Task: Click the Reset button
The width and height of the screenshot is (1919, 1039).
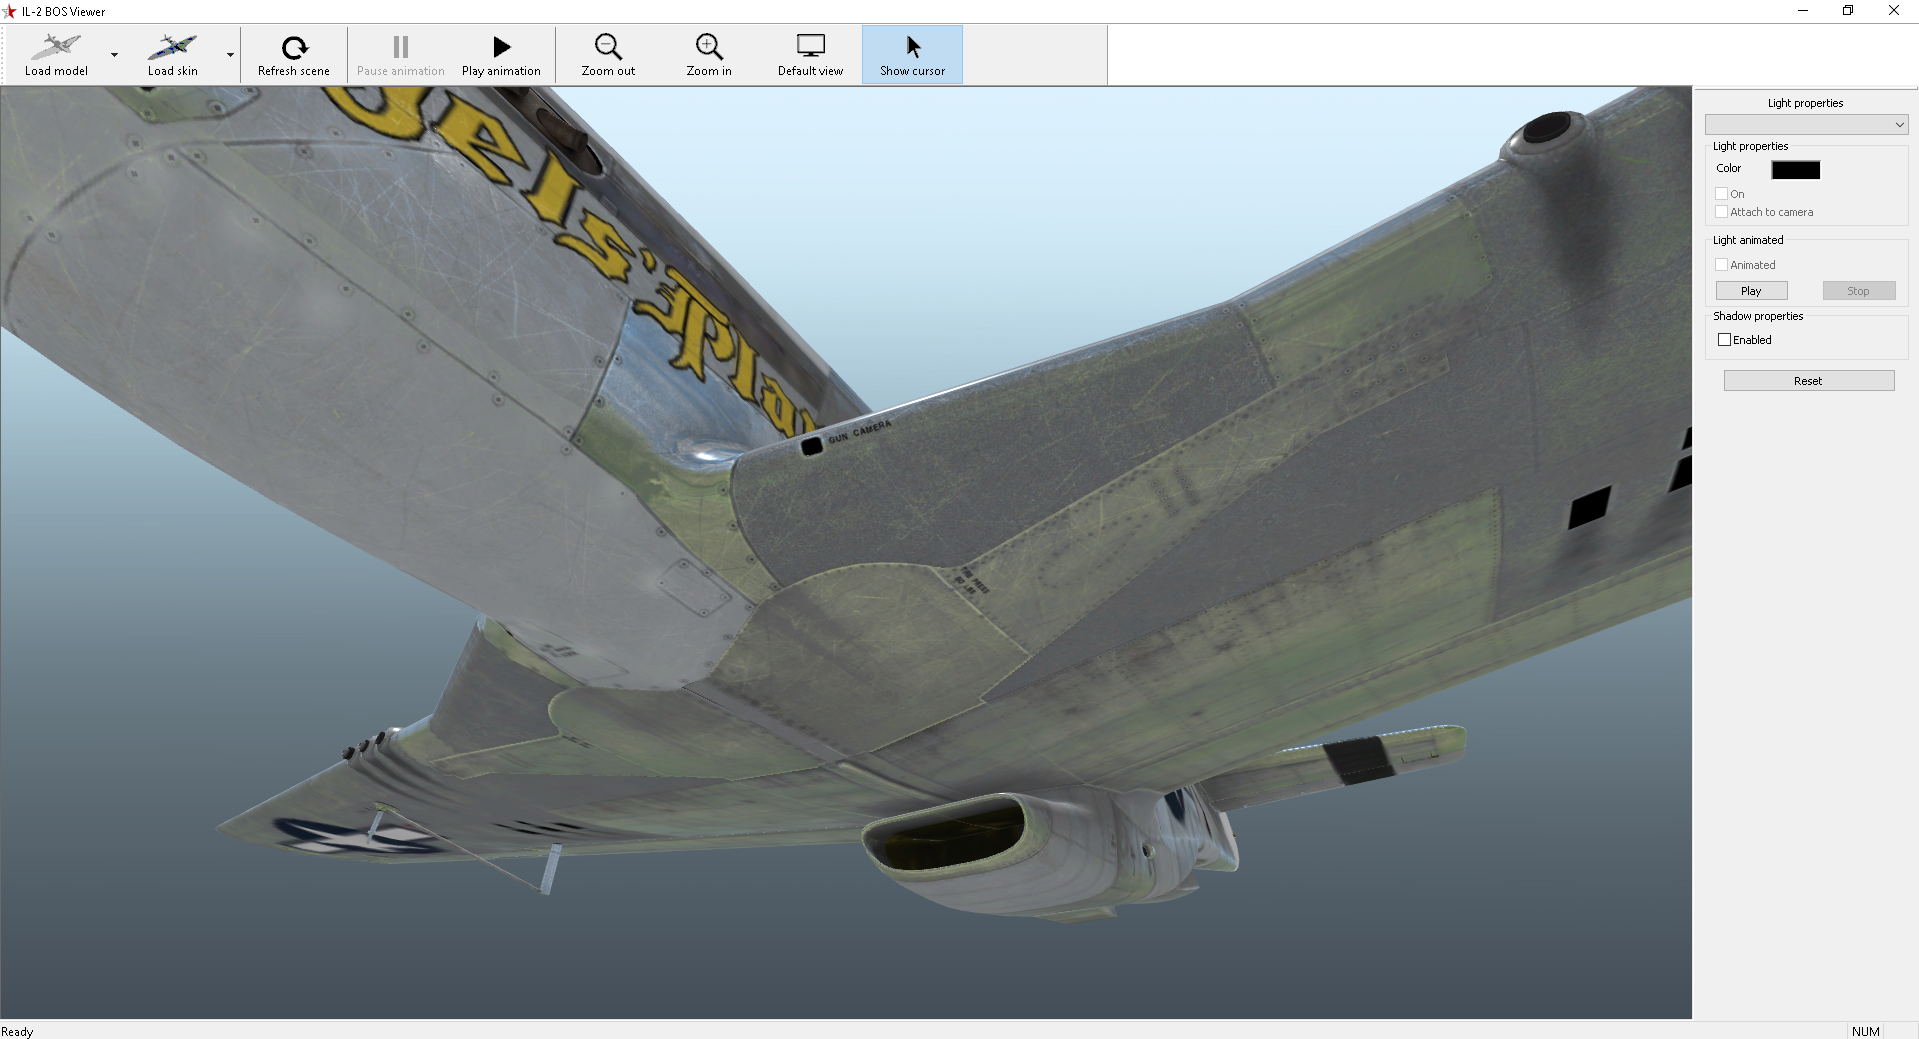Action: coord(1808,381)
